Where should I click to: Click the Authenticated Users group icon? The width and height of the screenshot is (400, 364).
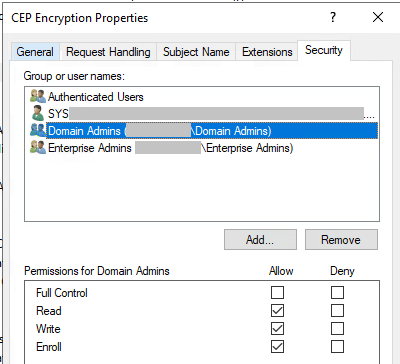point(38,96)
